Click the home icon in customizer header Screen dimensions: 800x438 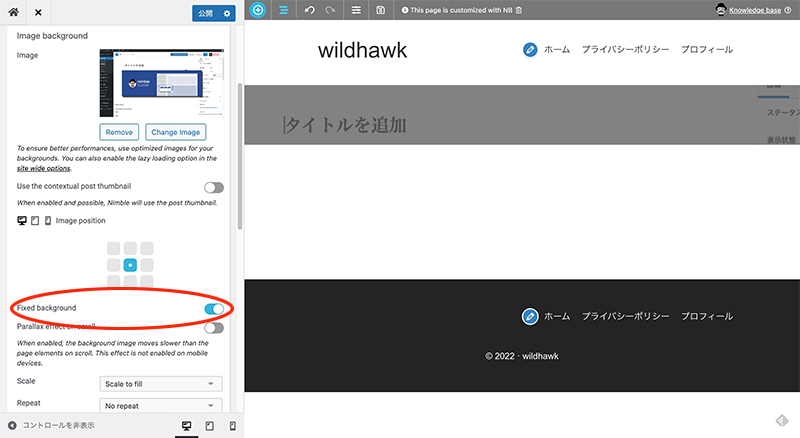click(x=14, y=13)
